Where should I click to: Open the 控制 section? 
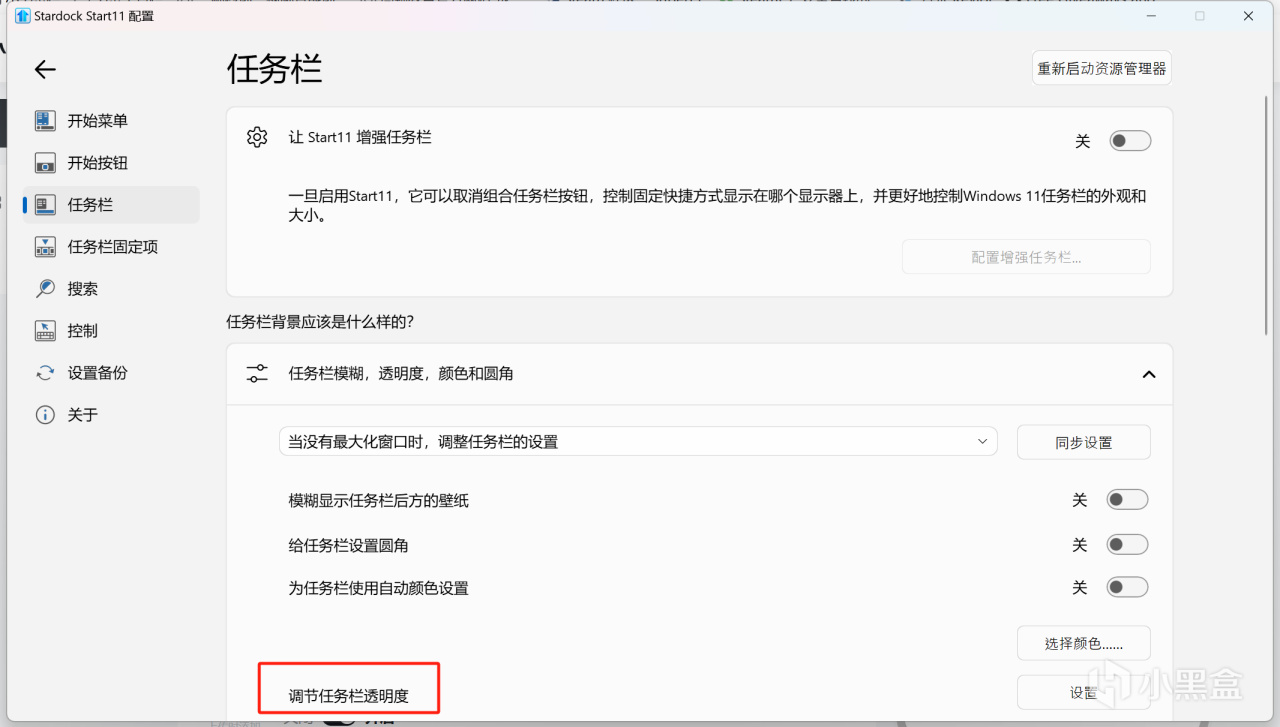tap(111, 331)
